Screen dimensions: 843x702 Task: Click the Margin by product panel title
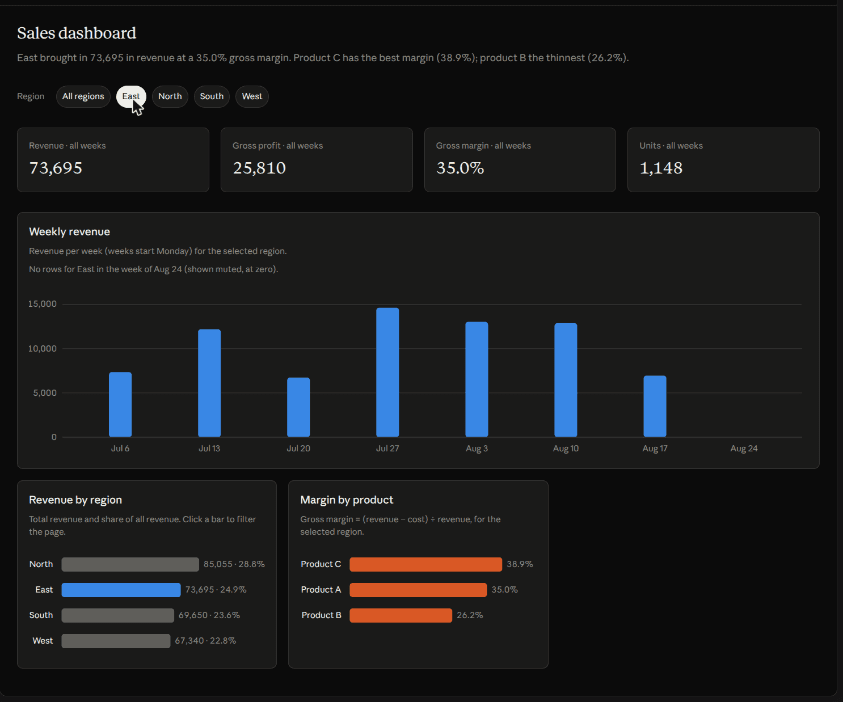coord(347,500)
